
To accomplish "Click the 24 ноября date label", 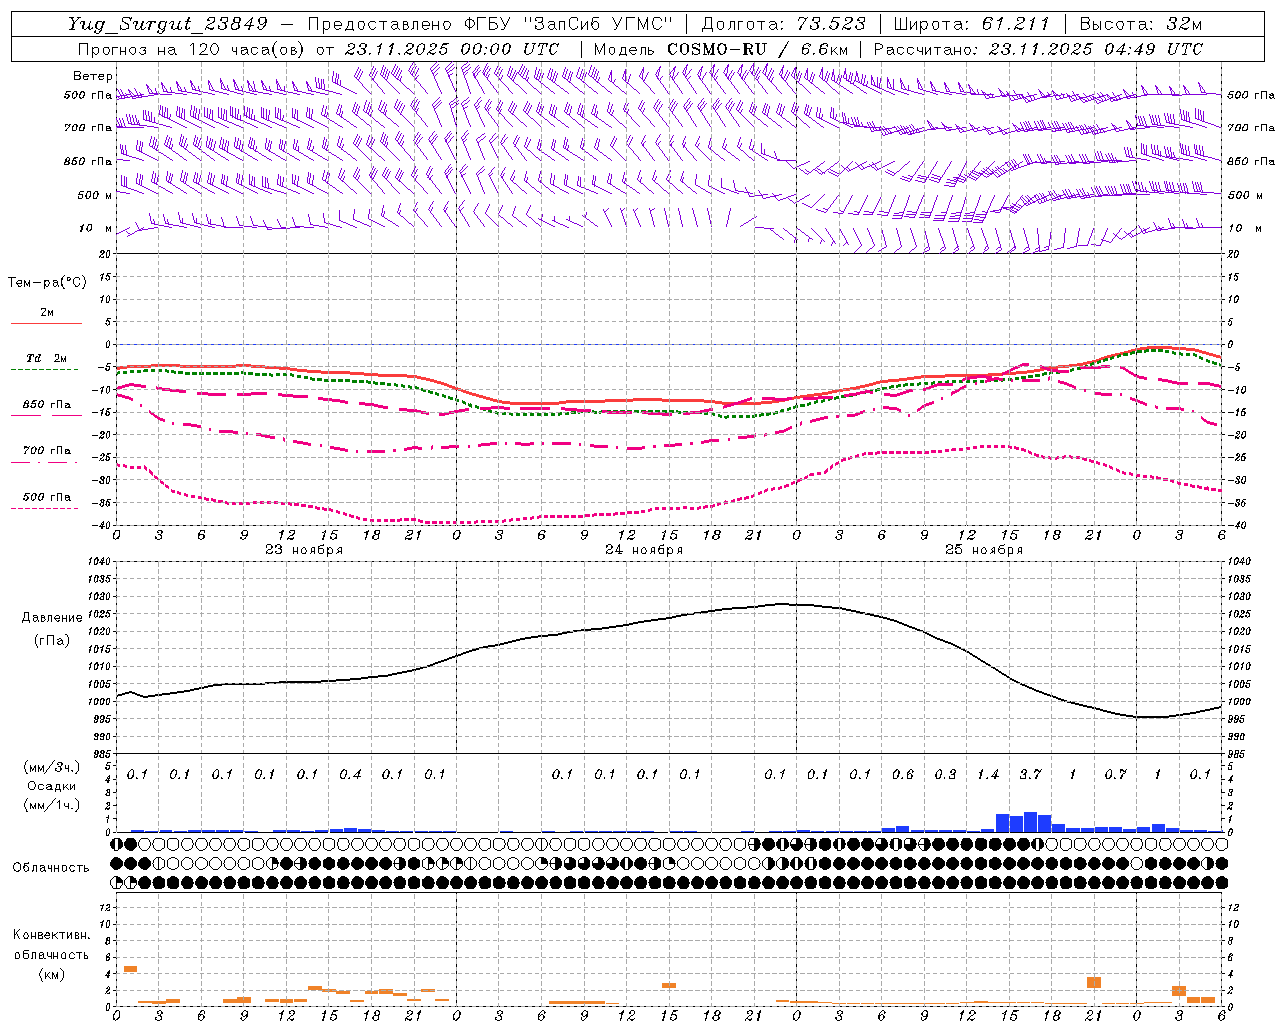I will coord(644,550).
